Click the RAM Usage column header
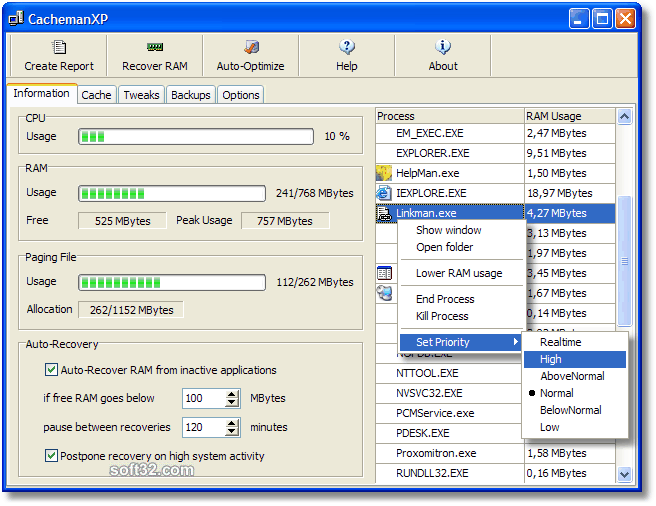The width and height of the screenshot is (656, 506). point(570,116)
